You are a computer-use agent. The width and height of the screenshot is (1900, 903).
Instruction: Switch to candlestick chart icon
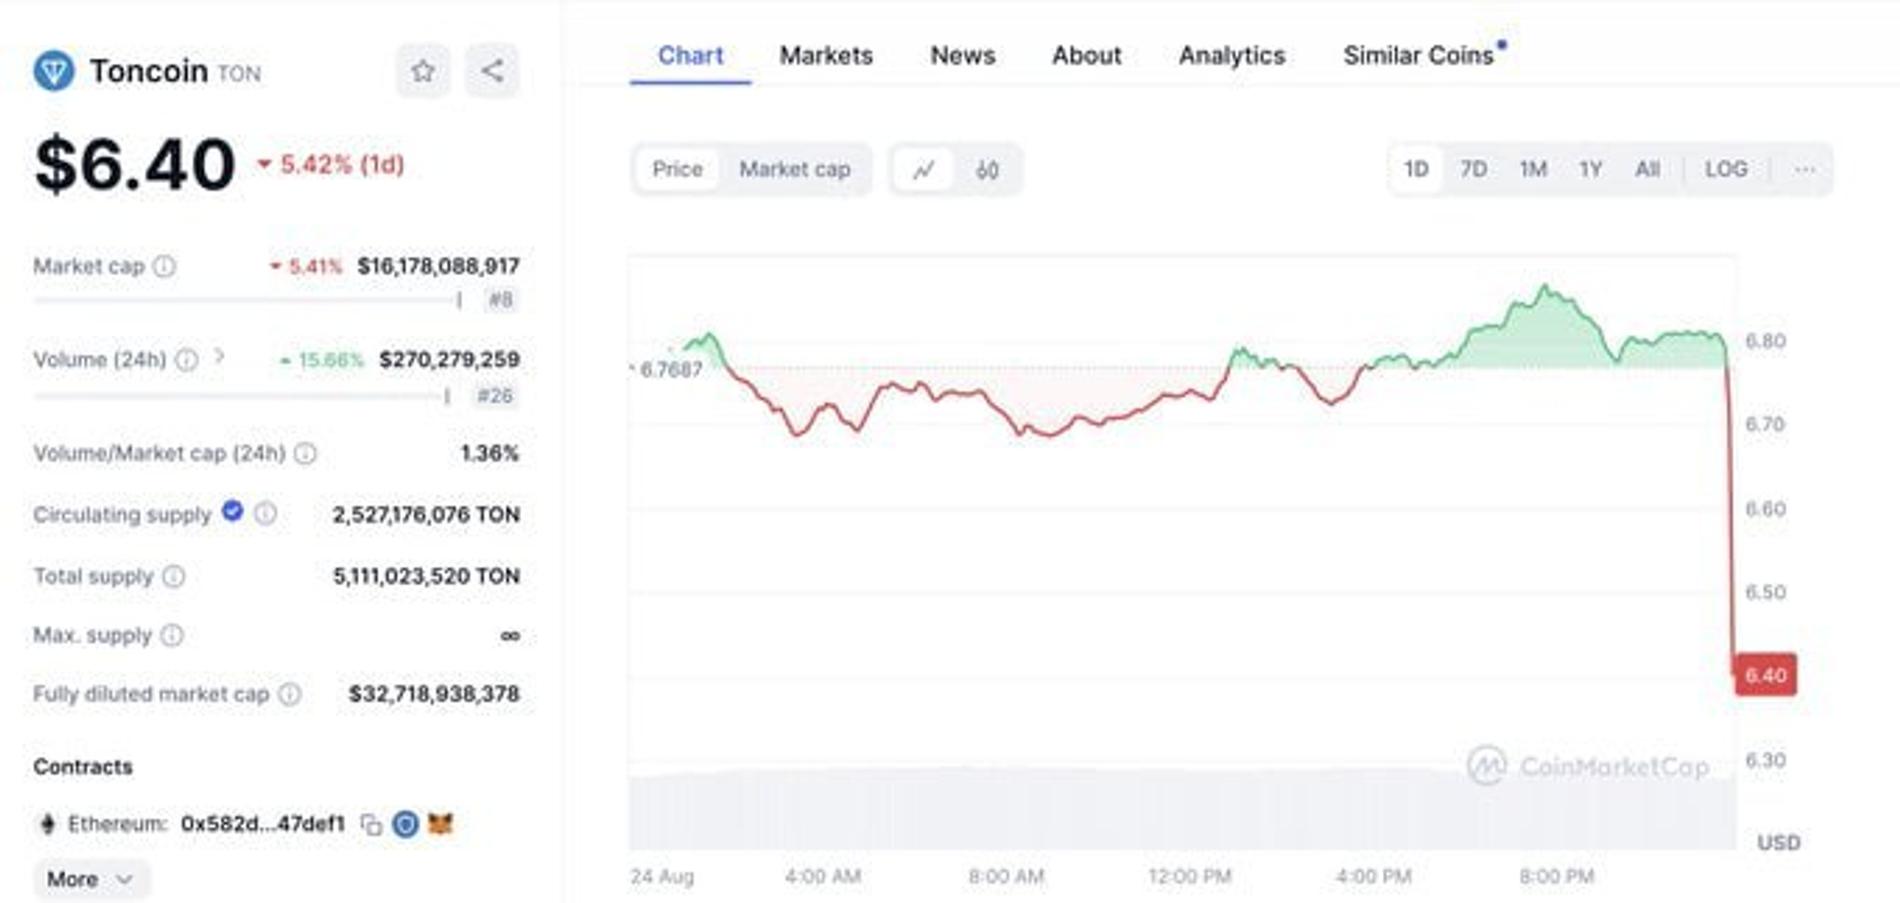(987, 170)
